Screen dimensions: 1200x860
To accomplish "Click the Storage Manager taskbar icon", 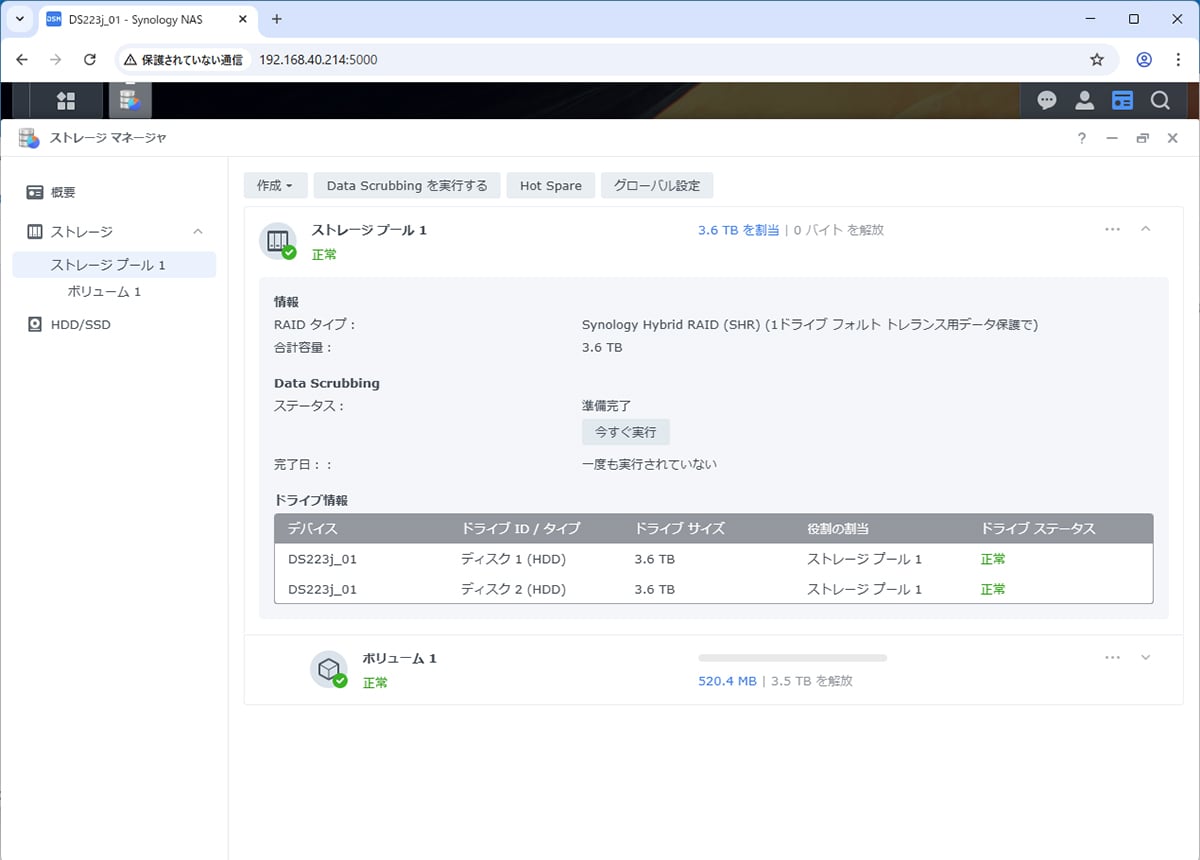I will pos(129,100).
